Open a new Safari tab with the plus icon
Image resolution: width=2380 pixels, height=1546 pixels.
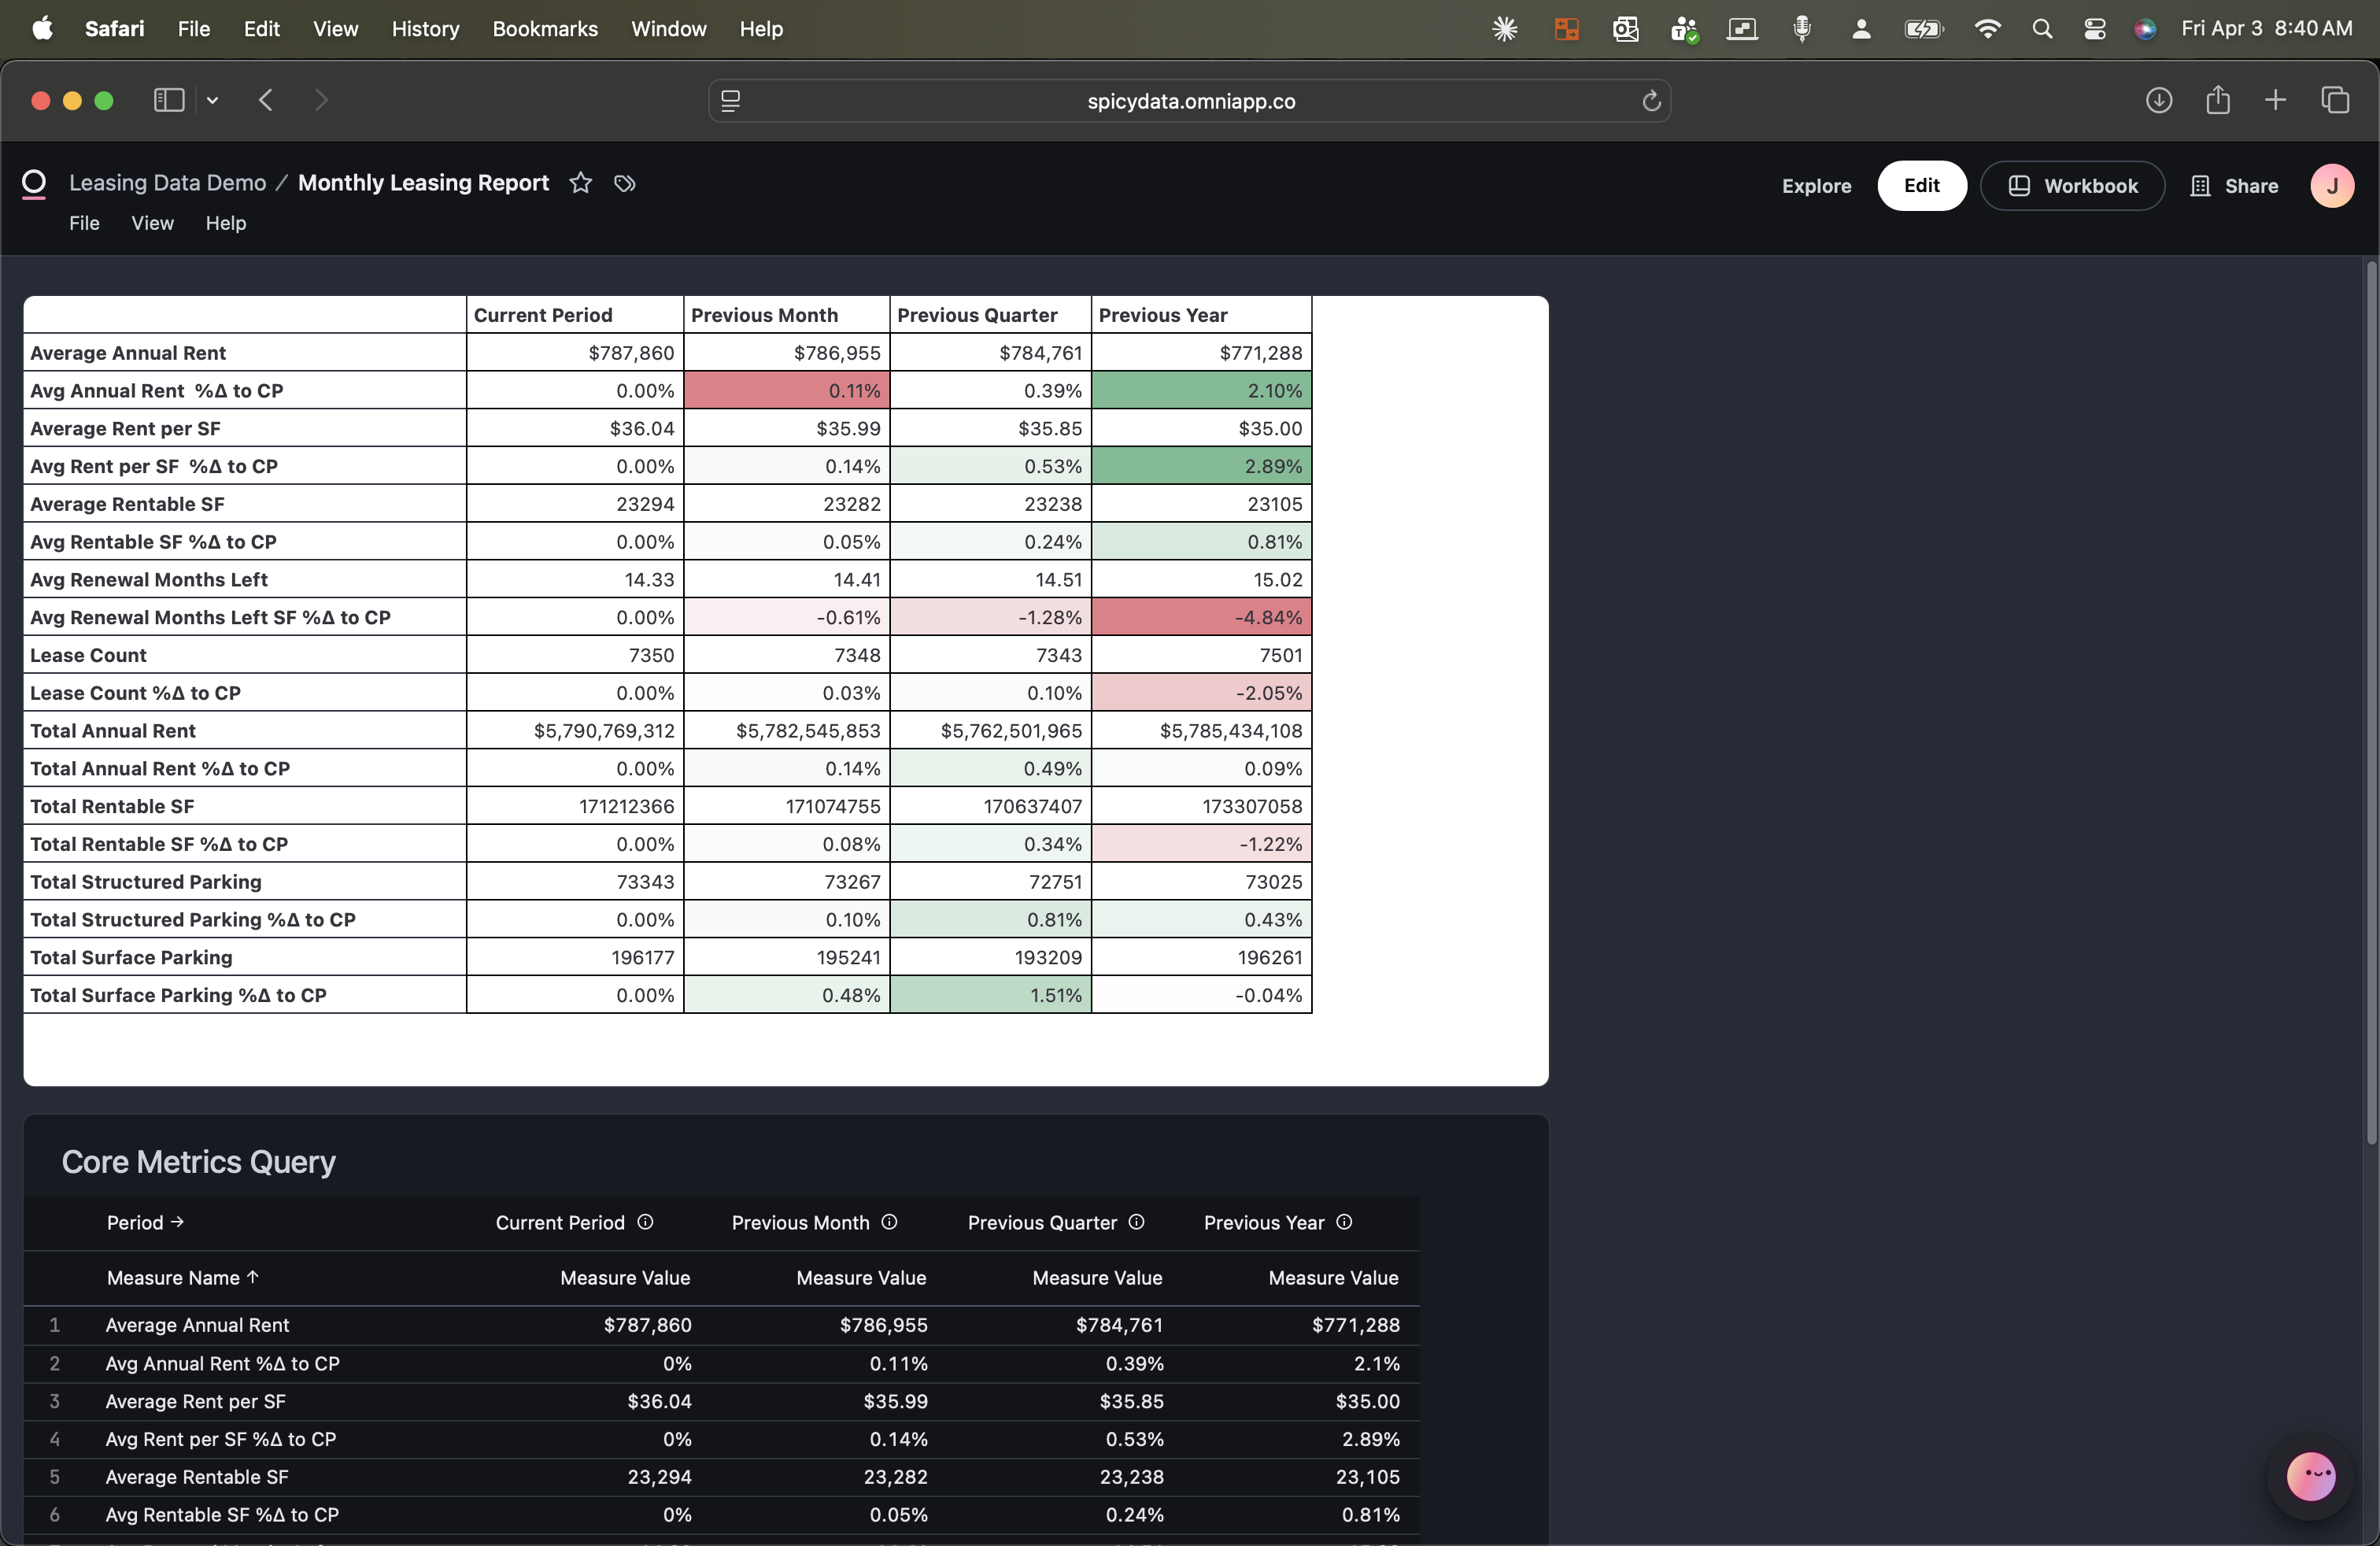click(2274, 100)
